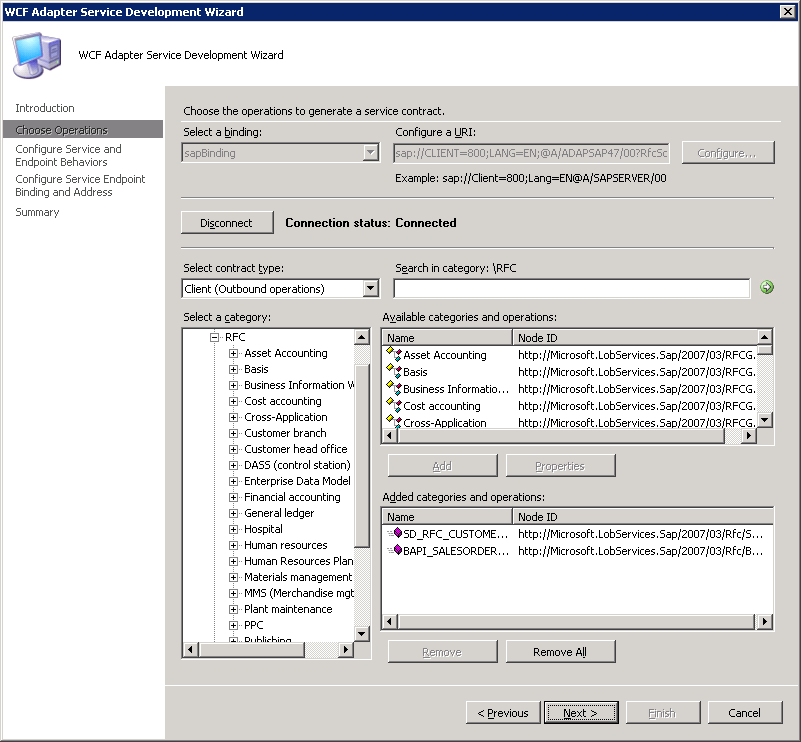801x742 pixels.
Task: Select the DASS (control station) tree item
Action: [x=297, y=465]
